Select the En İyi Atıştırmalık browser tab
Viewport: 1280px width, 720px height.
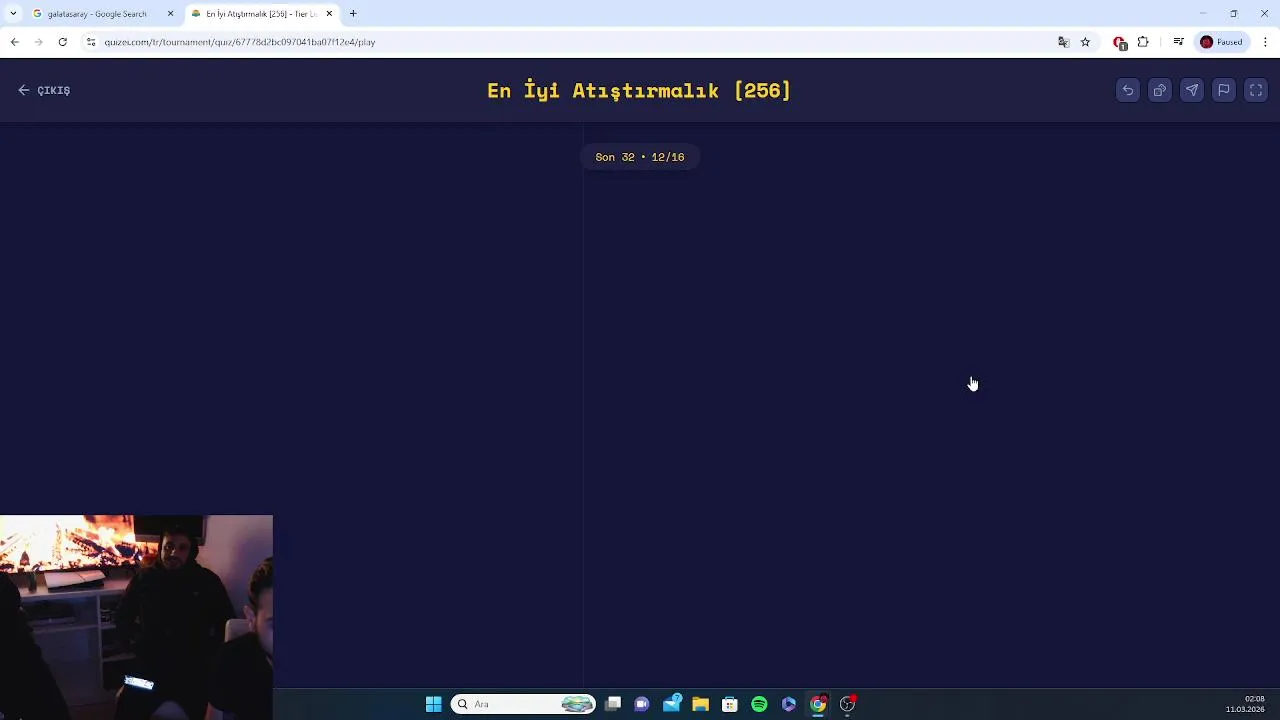[x=260, y=14]
